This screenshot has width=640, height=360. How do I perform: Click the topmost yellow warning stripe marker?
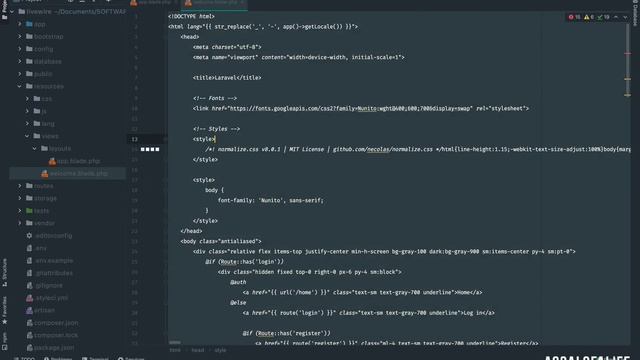point(628,79)
